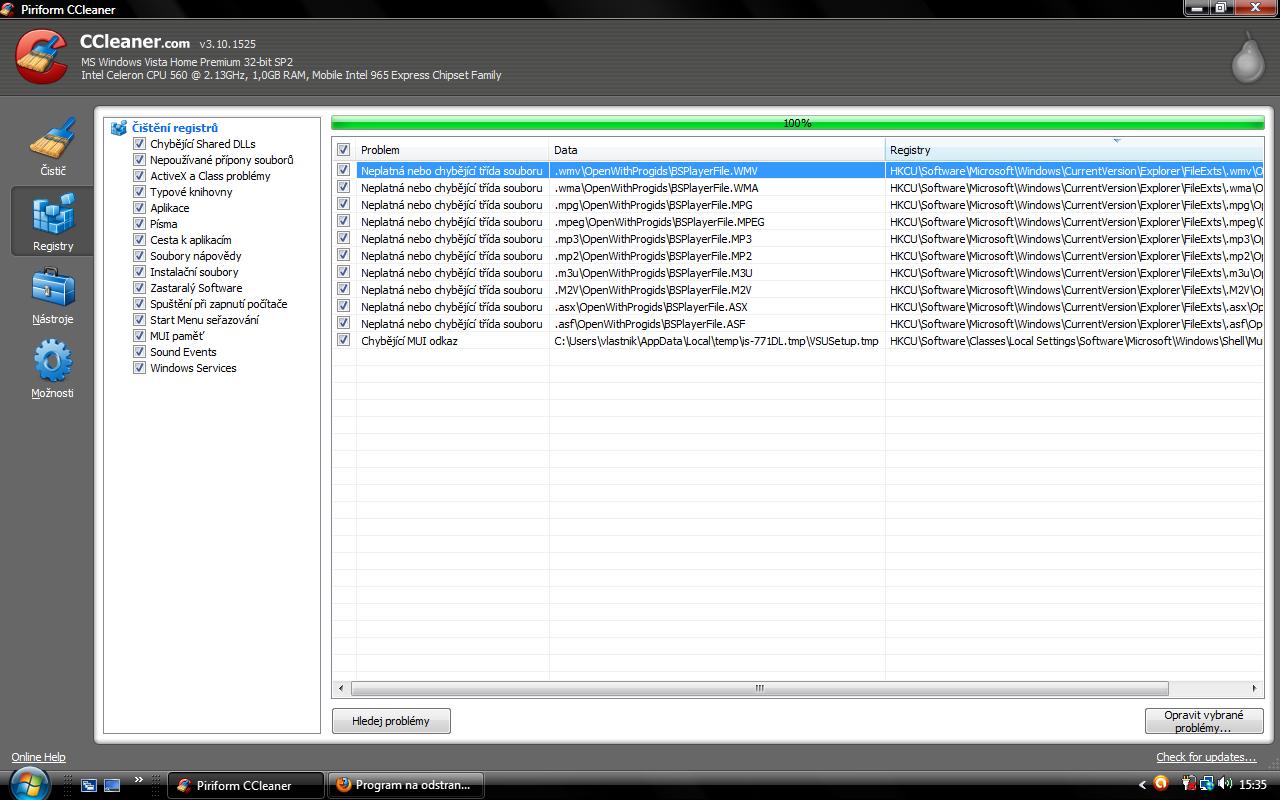Select the BSPlayerFile.ASF result row

(798, 324)
